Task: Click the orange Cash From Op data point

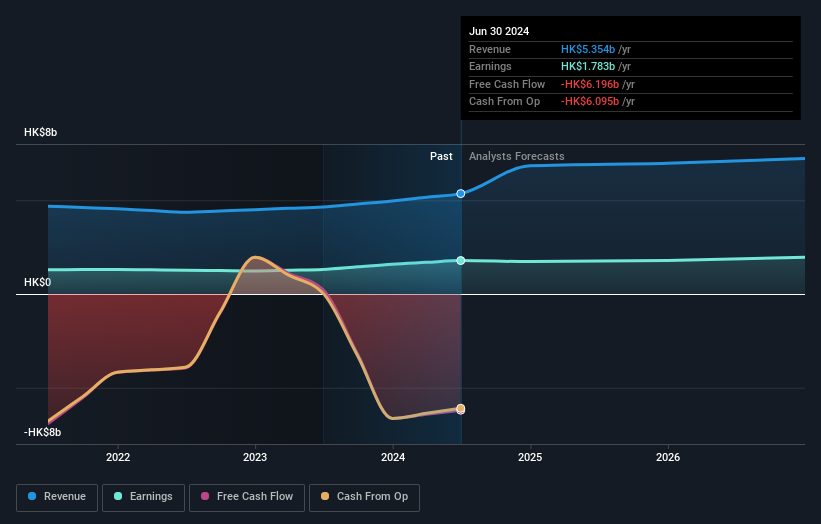Action: (461, 408)
